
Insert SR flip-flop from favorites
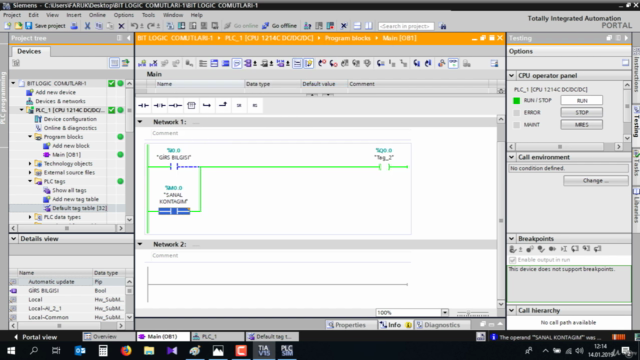click(x=239, y=105)
